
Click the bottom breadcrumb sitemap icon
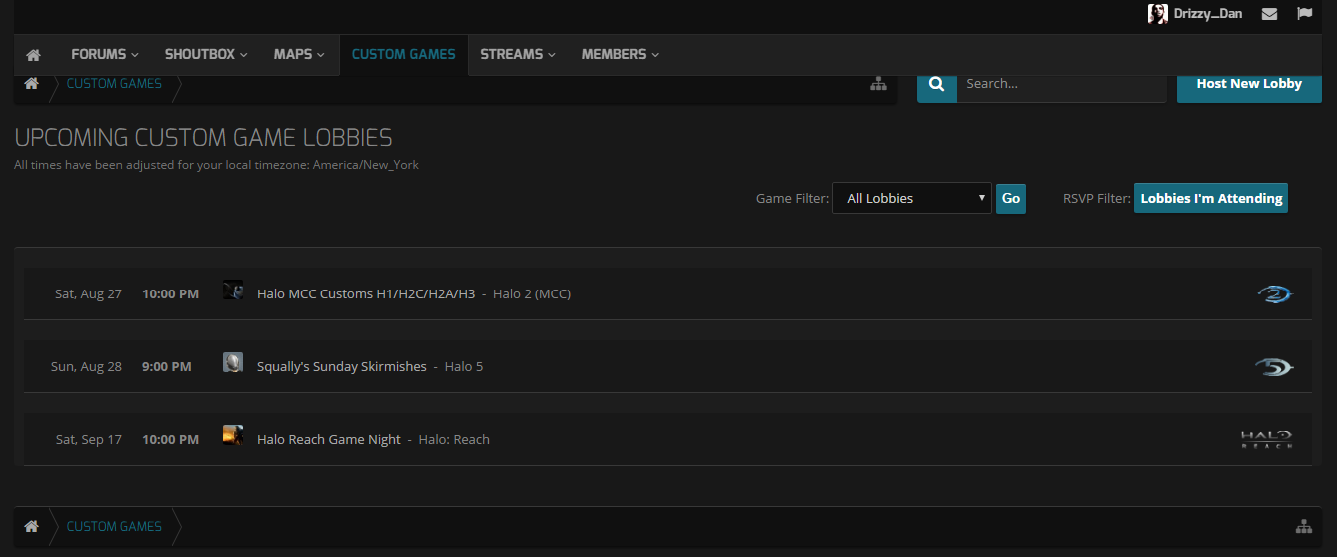click(1303, 526)
